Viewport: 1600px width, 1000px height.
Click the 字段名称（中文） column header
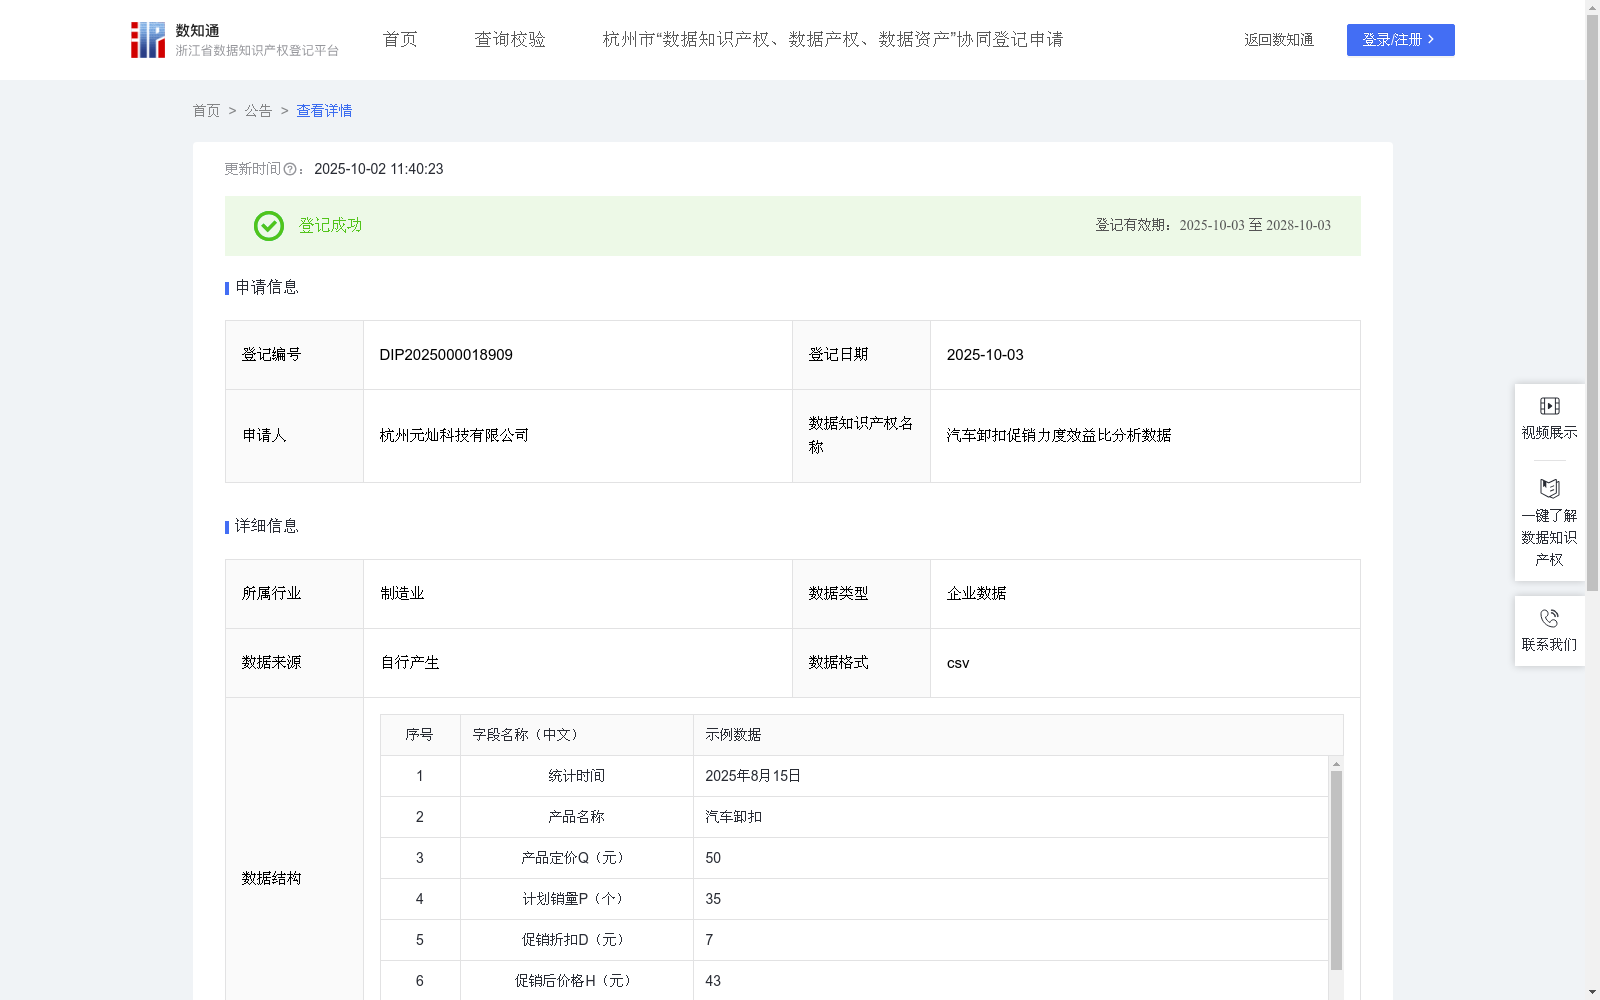click(x=577, y=735)
